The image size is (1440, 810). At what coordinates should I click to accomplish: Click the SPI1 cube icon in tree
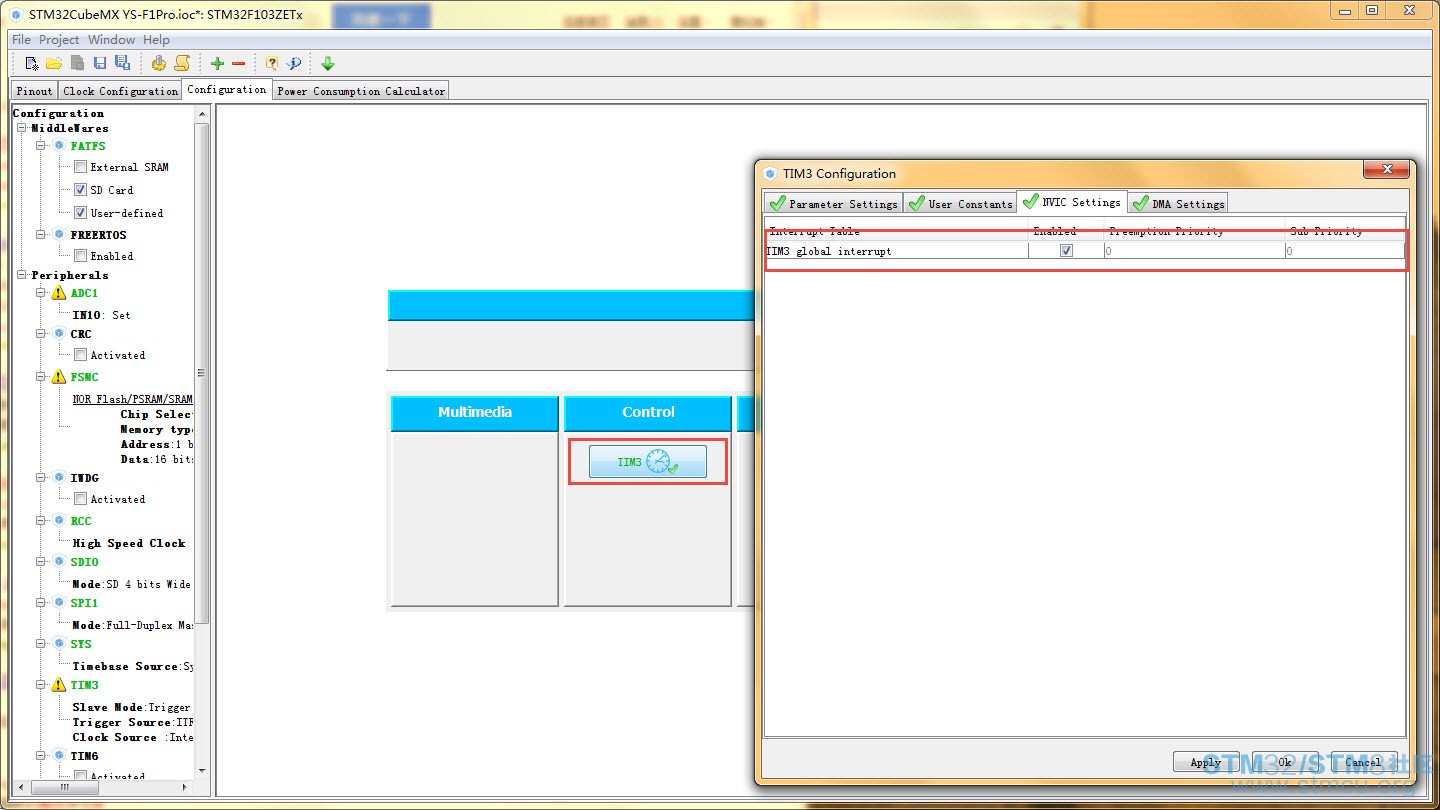click(59, 603)
